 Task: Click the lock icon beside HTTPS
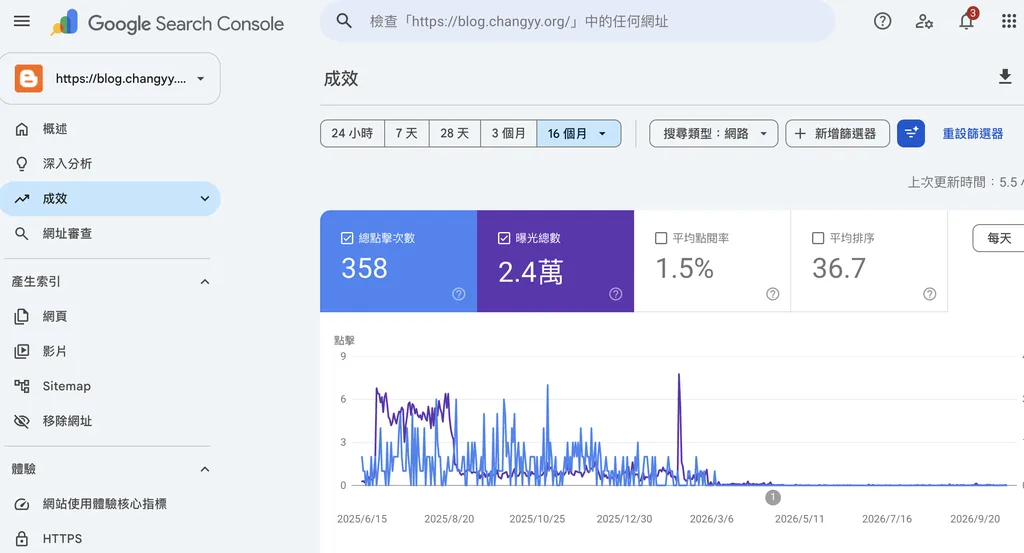tap(22, 539)
